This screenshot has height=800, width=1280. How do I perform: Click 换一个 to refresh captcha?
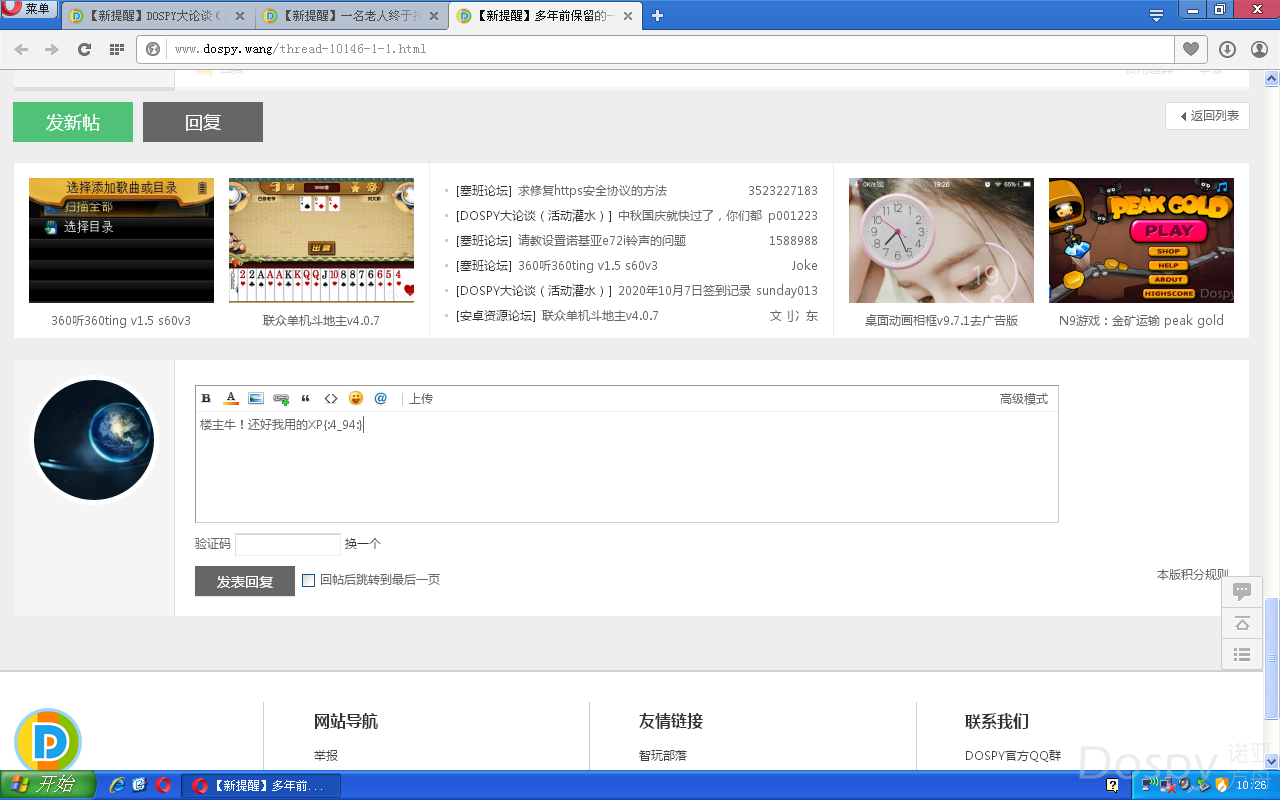[x=363, y=544]
